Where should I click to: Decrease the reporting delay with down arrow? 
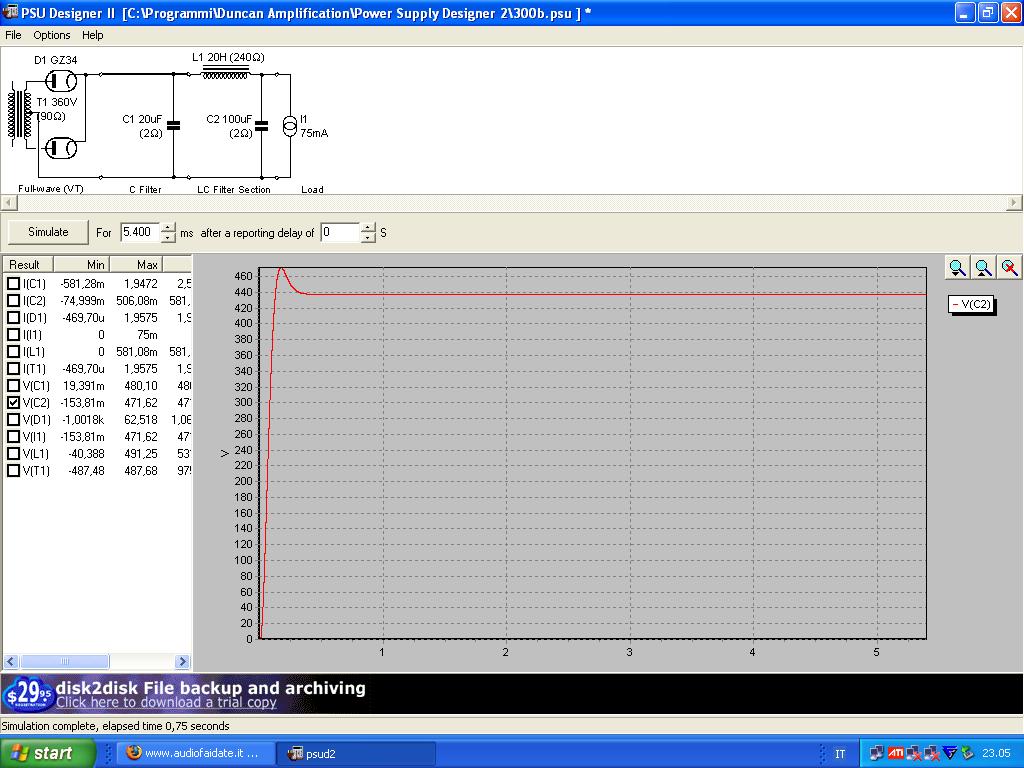pos(368,237)
